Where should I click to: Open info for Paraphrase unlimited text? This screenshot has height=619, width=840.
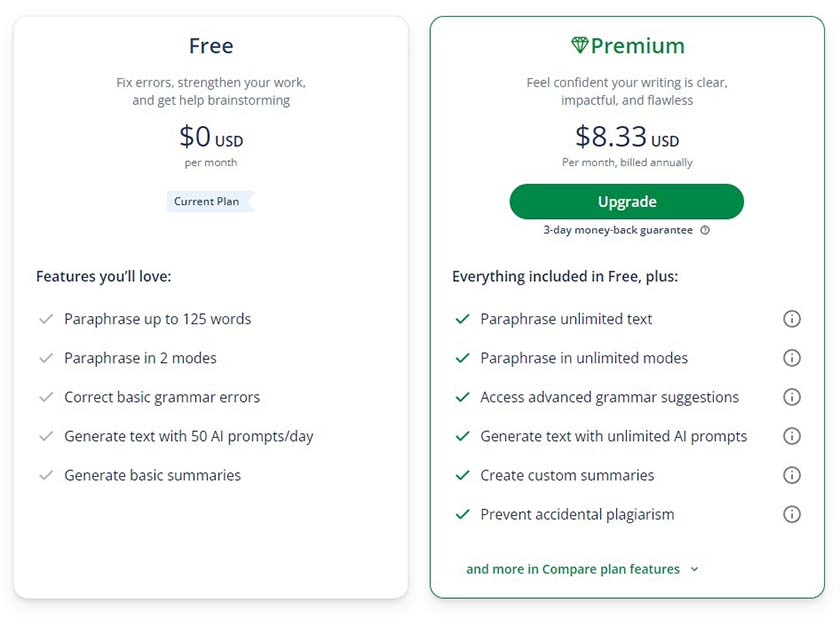791,318
